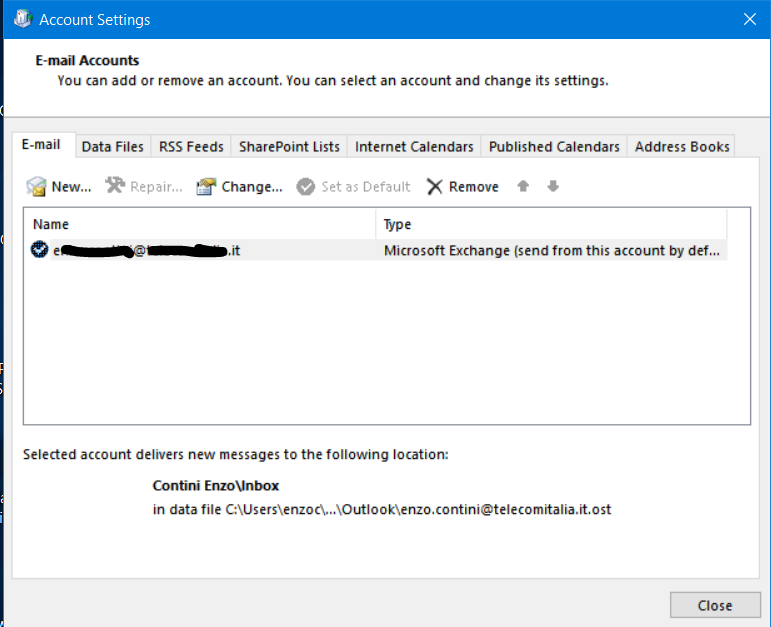Move the account up with the arrow
The height and width of the screenshot is (627, 771).
[522, 187]
